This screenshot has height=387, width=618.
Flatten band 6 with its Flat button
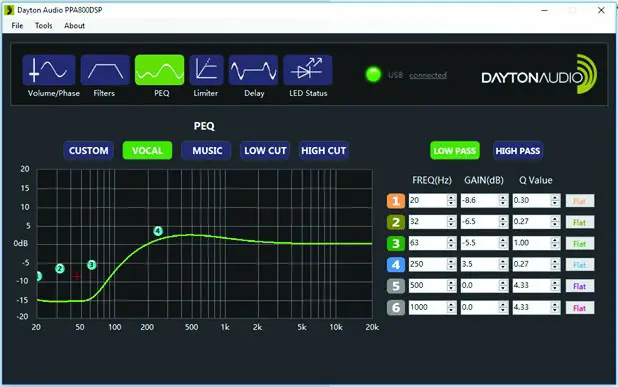580,308
